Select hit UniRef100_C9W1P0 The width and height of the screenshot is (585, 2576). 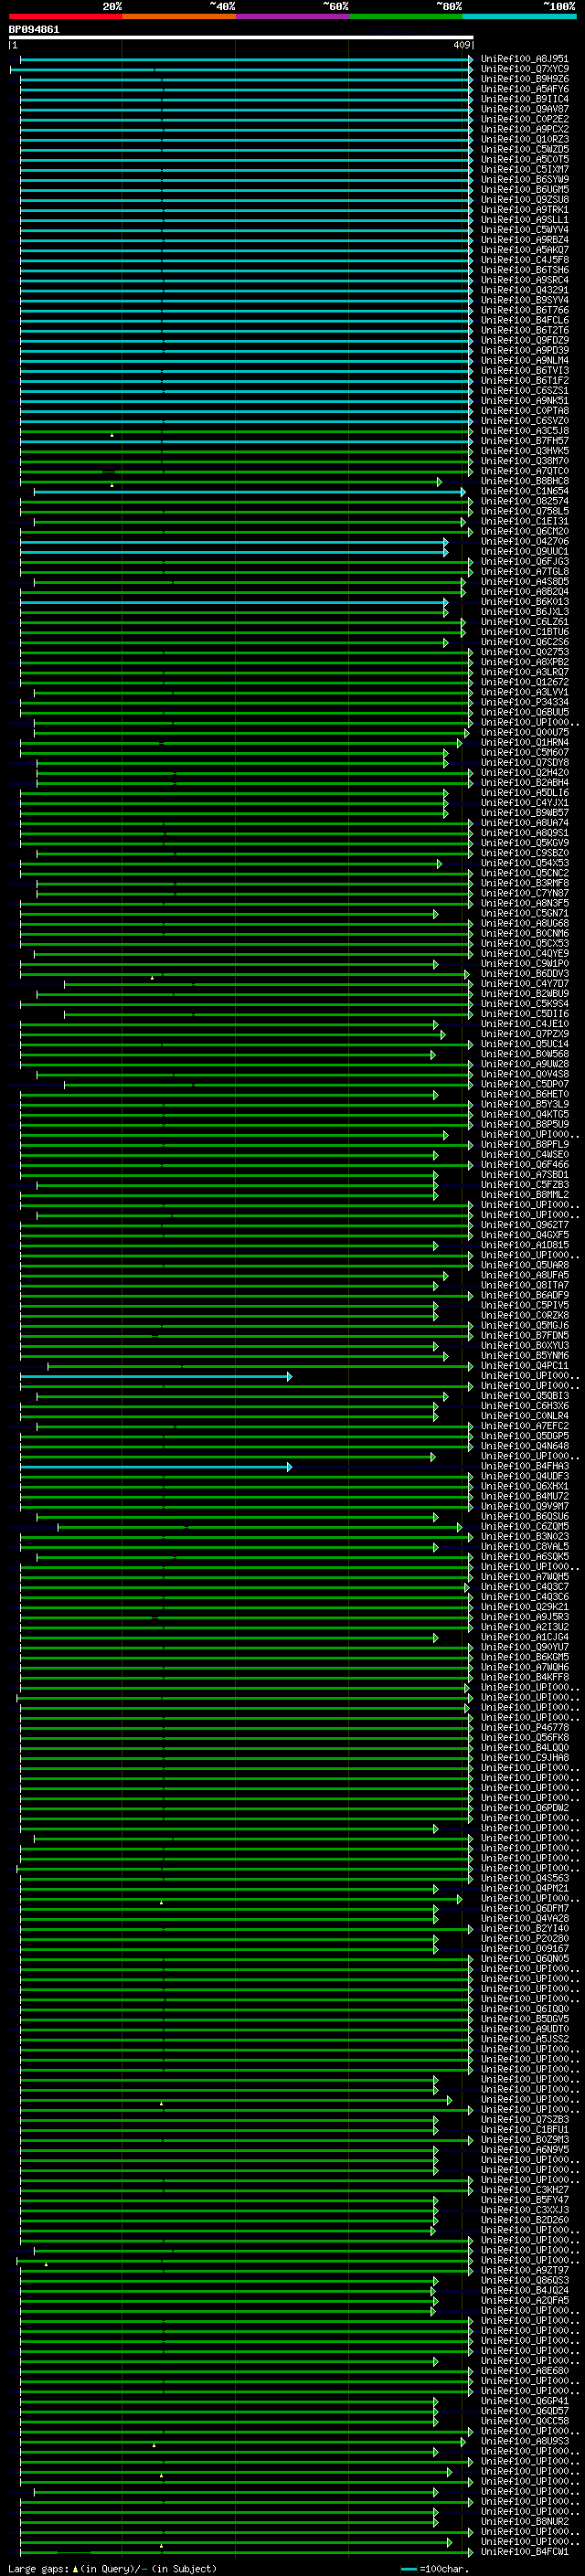coord(525,964)
